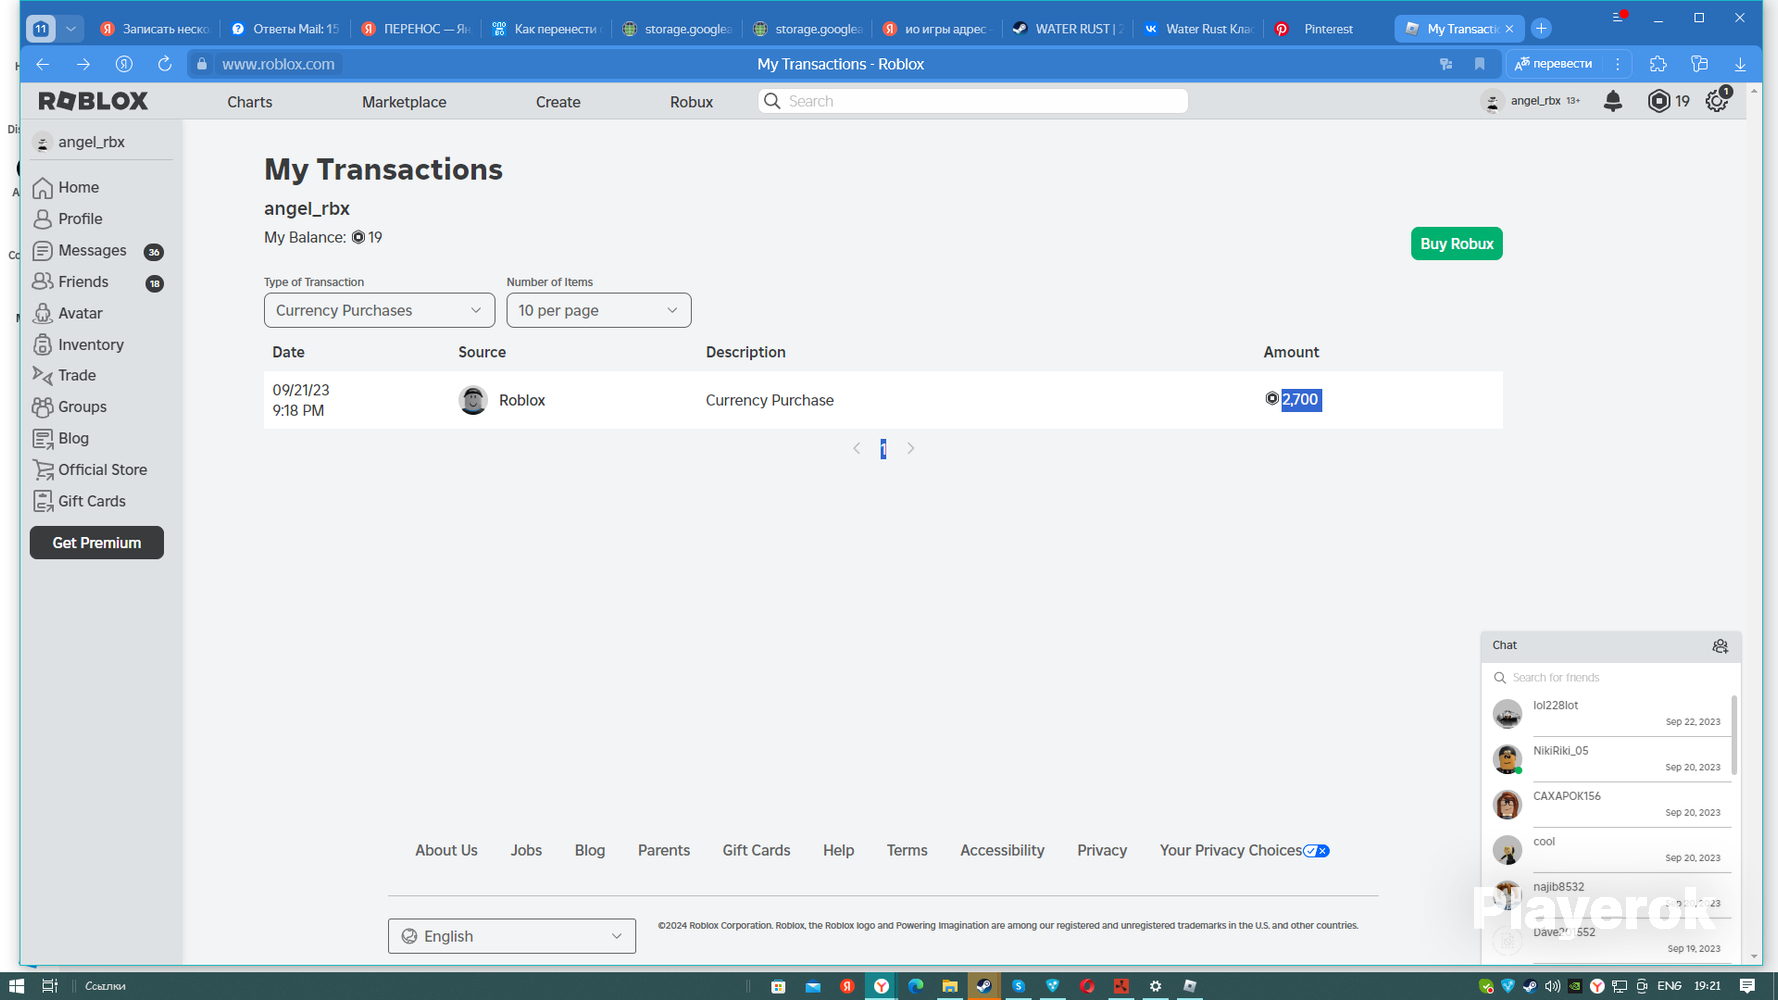Image resolution: width=1778 pixels, height=1000 pixels.
Task: Open Steam from the Windows taskbar
Action: pyautogui.click(x=984, y=986)
